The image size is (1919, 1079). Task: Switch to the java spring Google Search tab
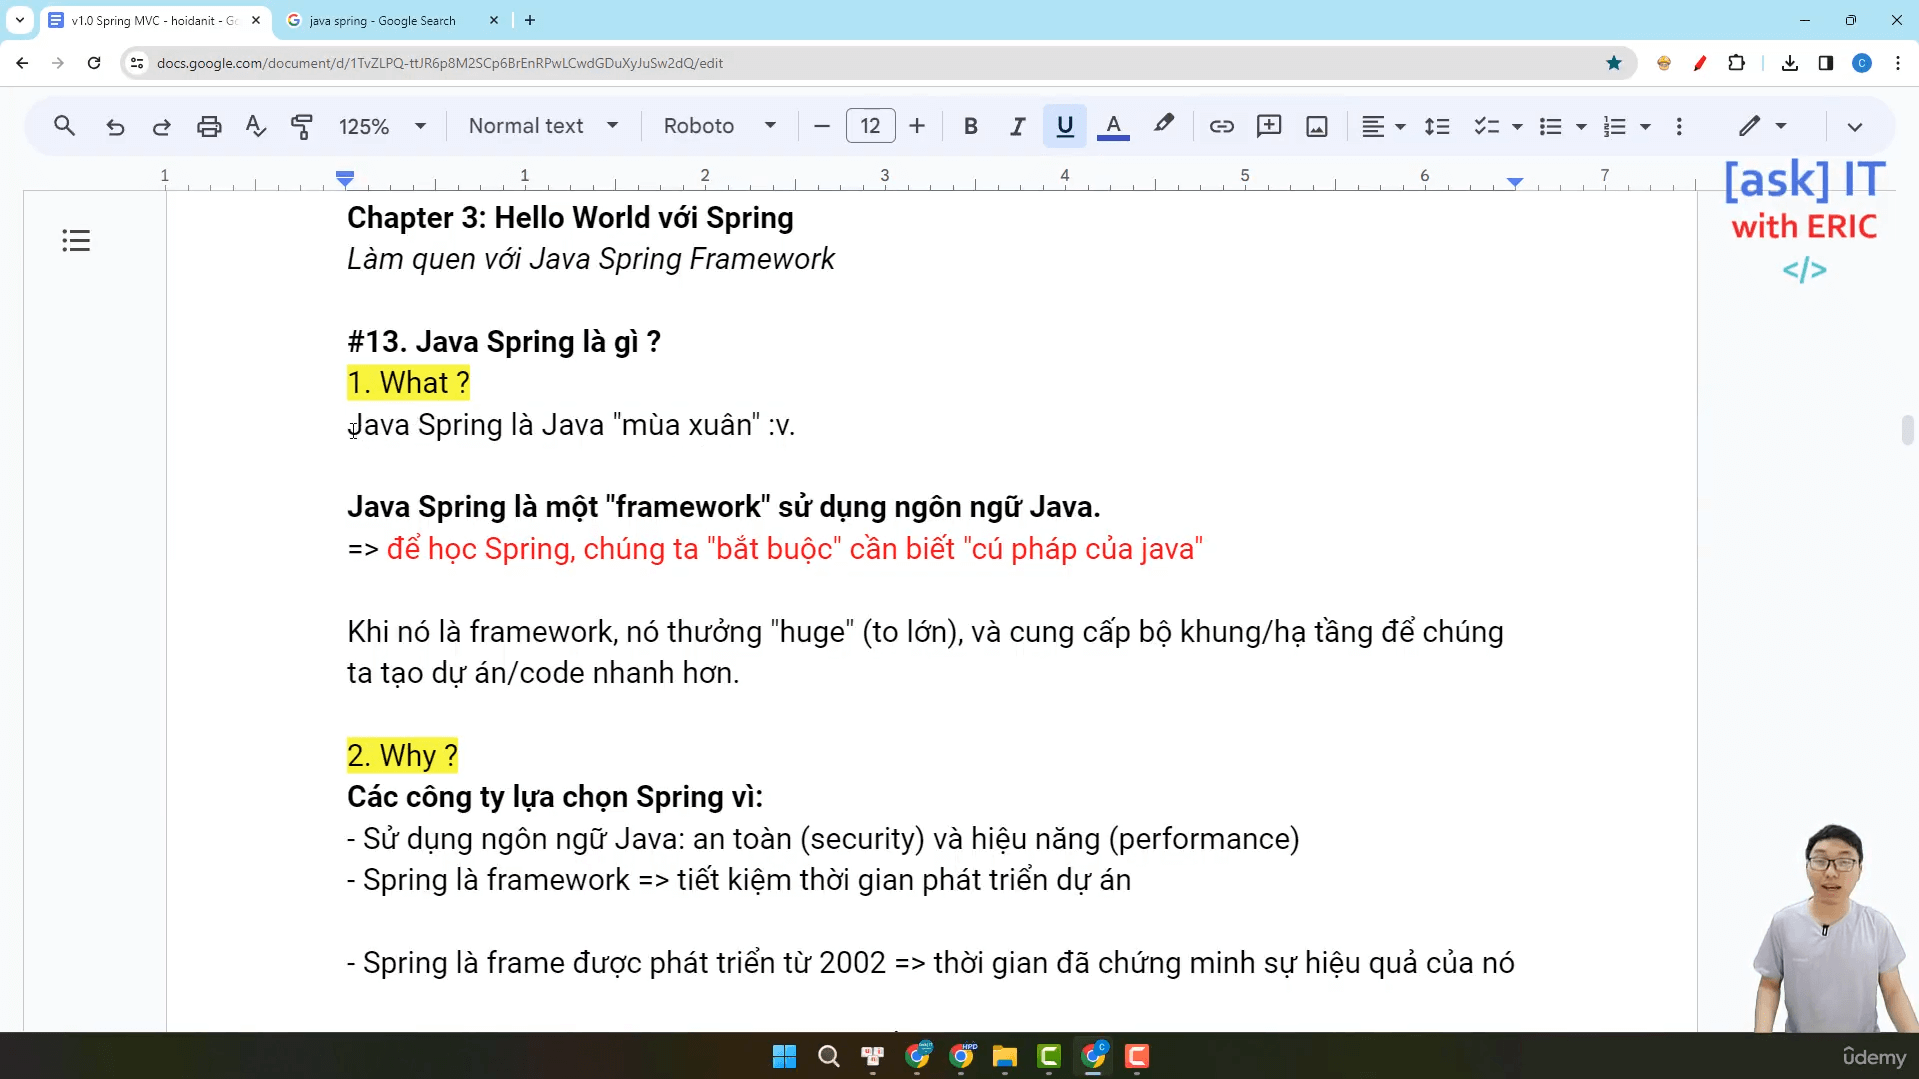(x=380, y=20)
